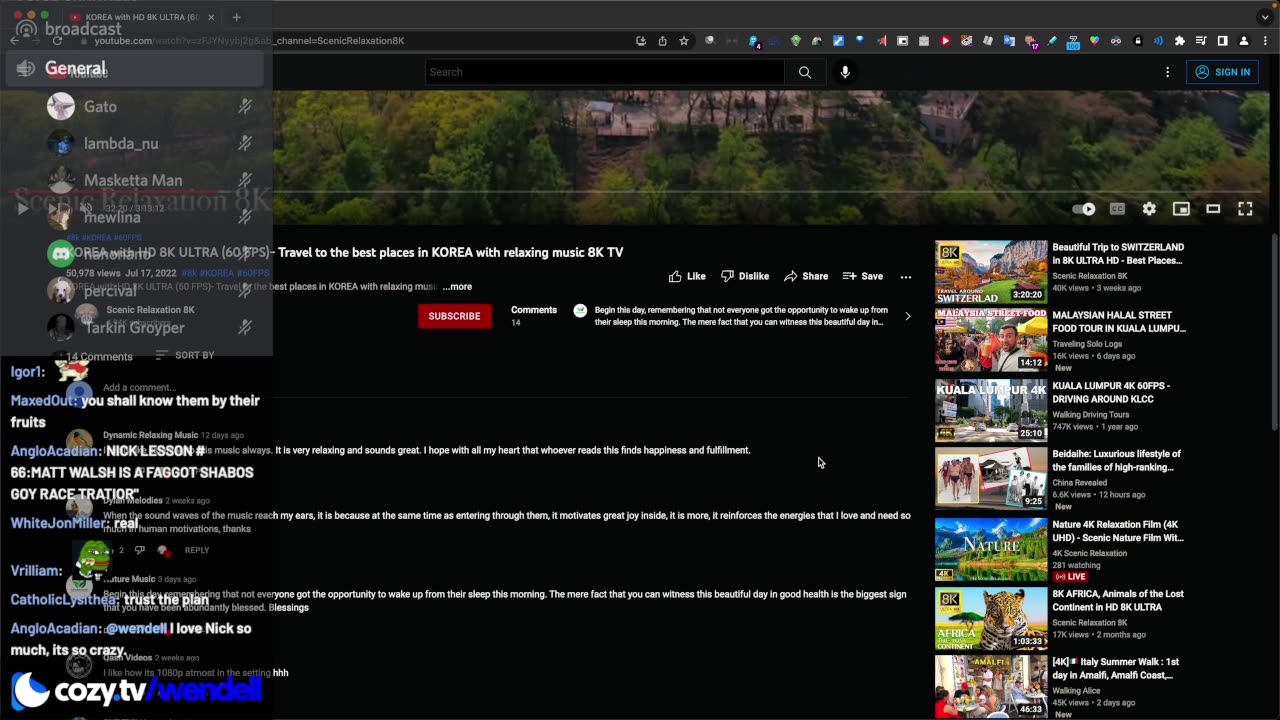Open 'MALAYSIAN HALAL STREET FOOD TOUR' title
Viewport: 1280px width, 720px height.
point(1119,322)
